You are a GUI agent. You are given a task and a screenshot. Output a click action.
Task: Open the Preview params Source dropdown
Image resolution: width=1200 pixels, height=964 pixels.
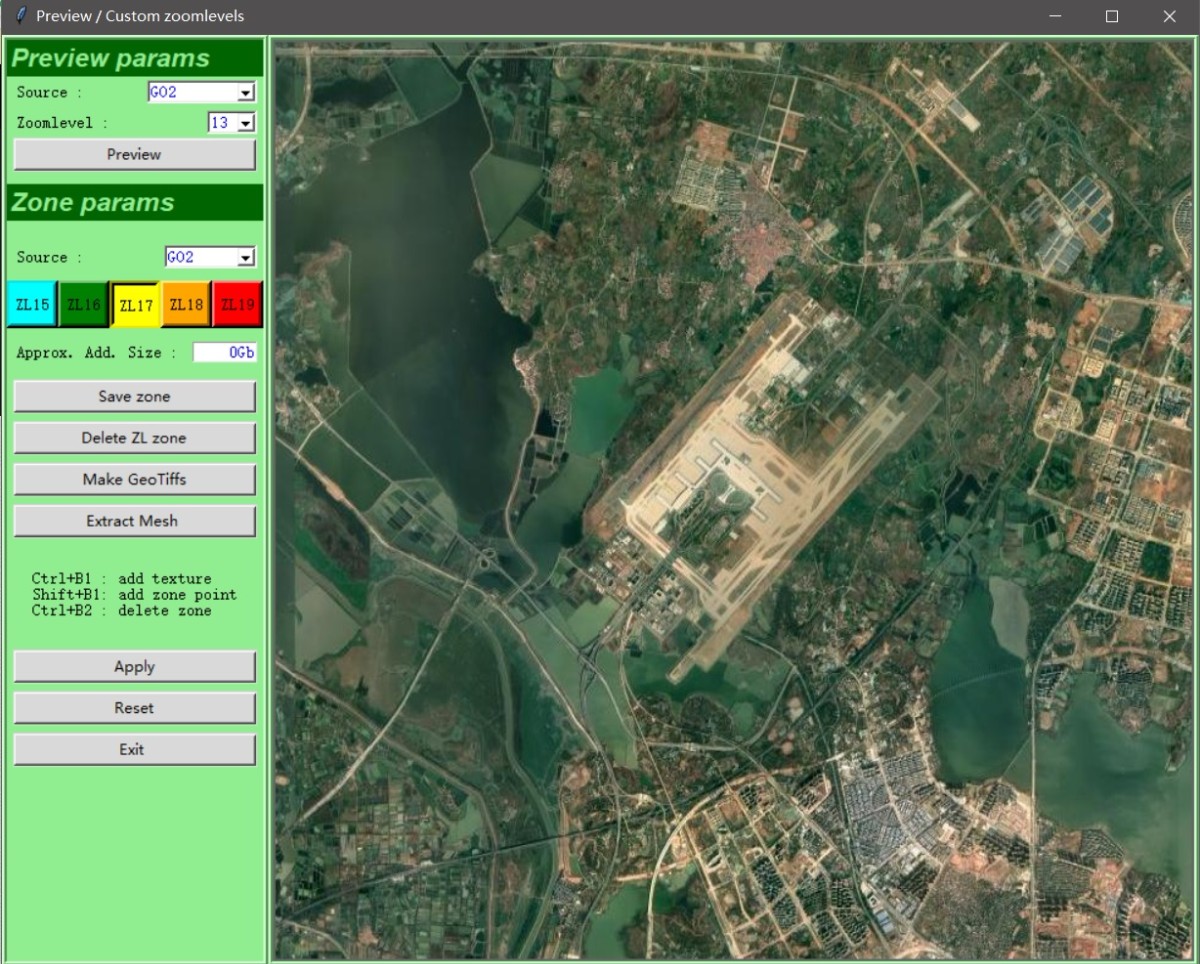coord(245,93)
